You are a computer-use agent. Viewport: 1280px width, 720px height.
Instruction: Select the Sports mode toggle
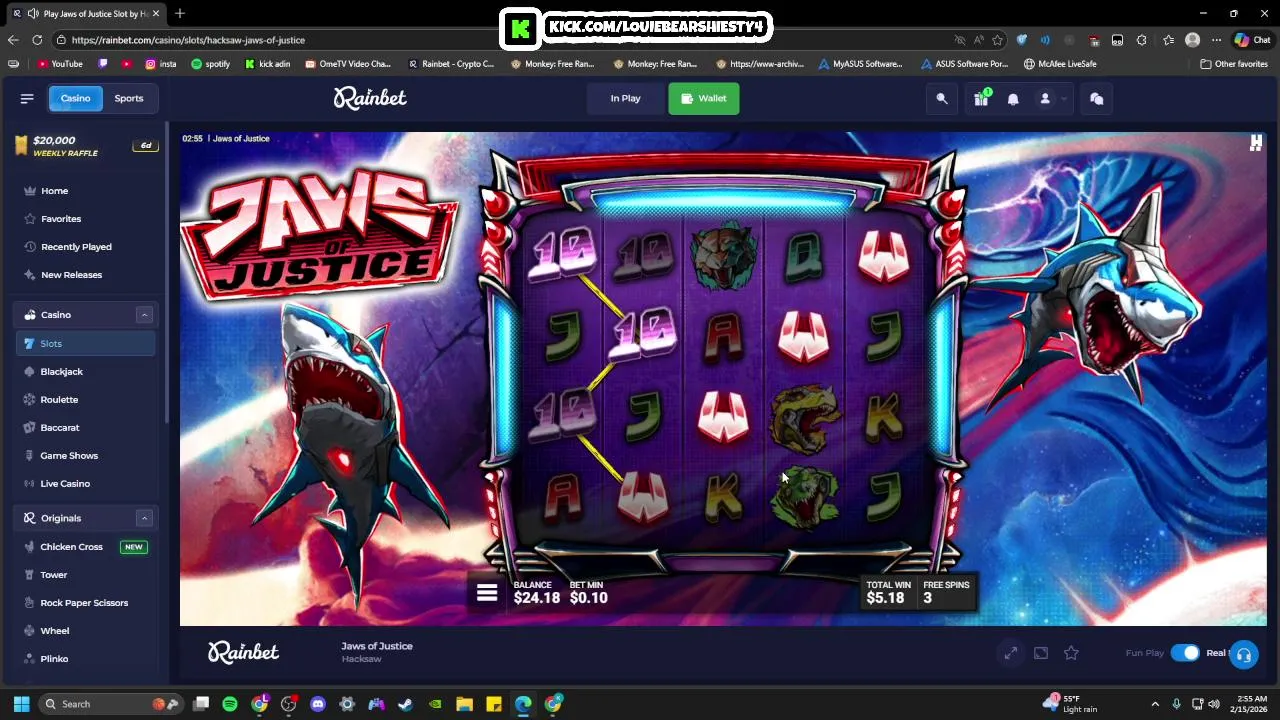(x=128, y=98)
